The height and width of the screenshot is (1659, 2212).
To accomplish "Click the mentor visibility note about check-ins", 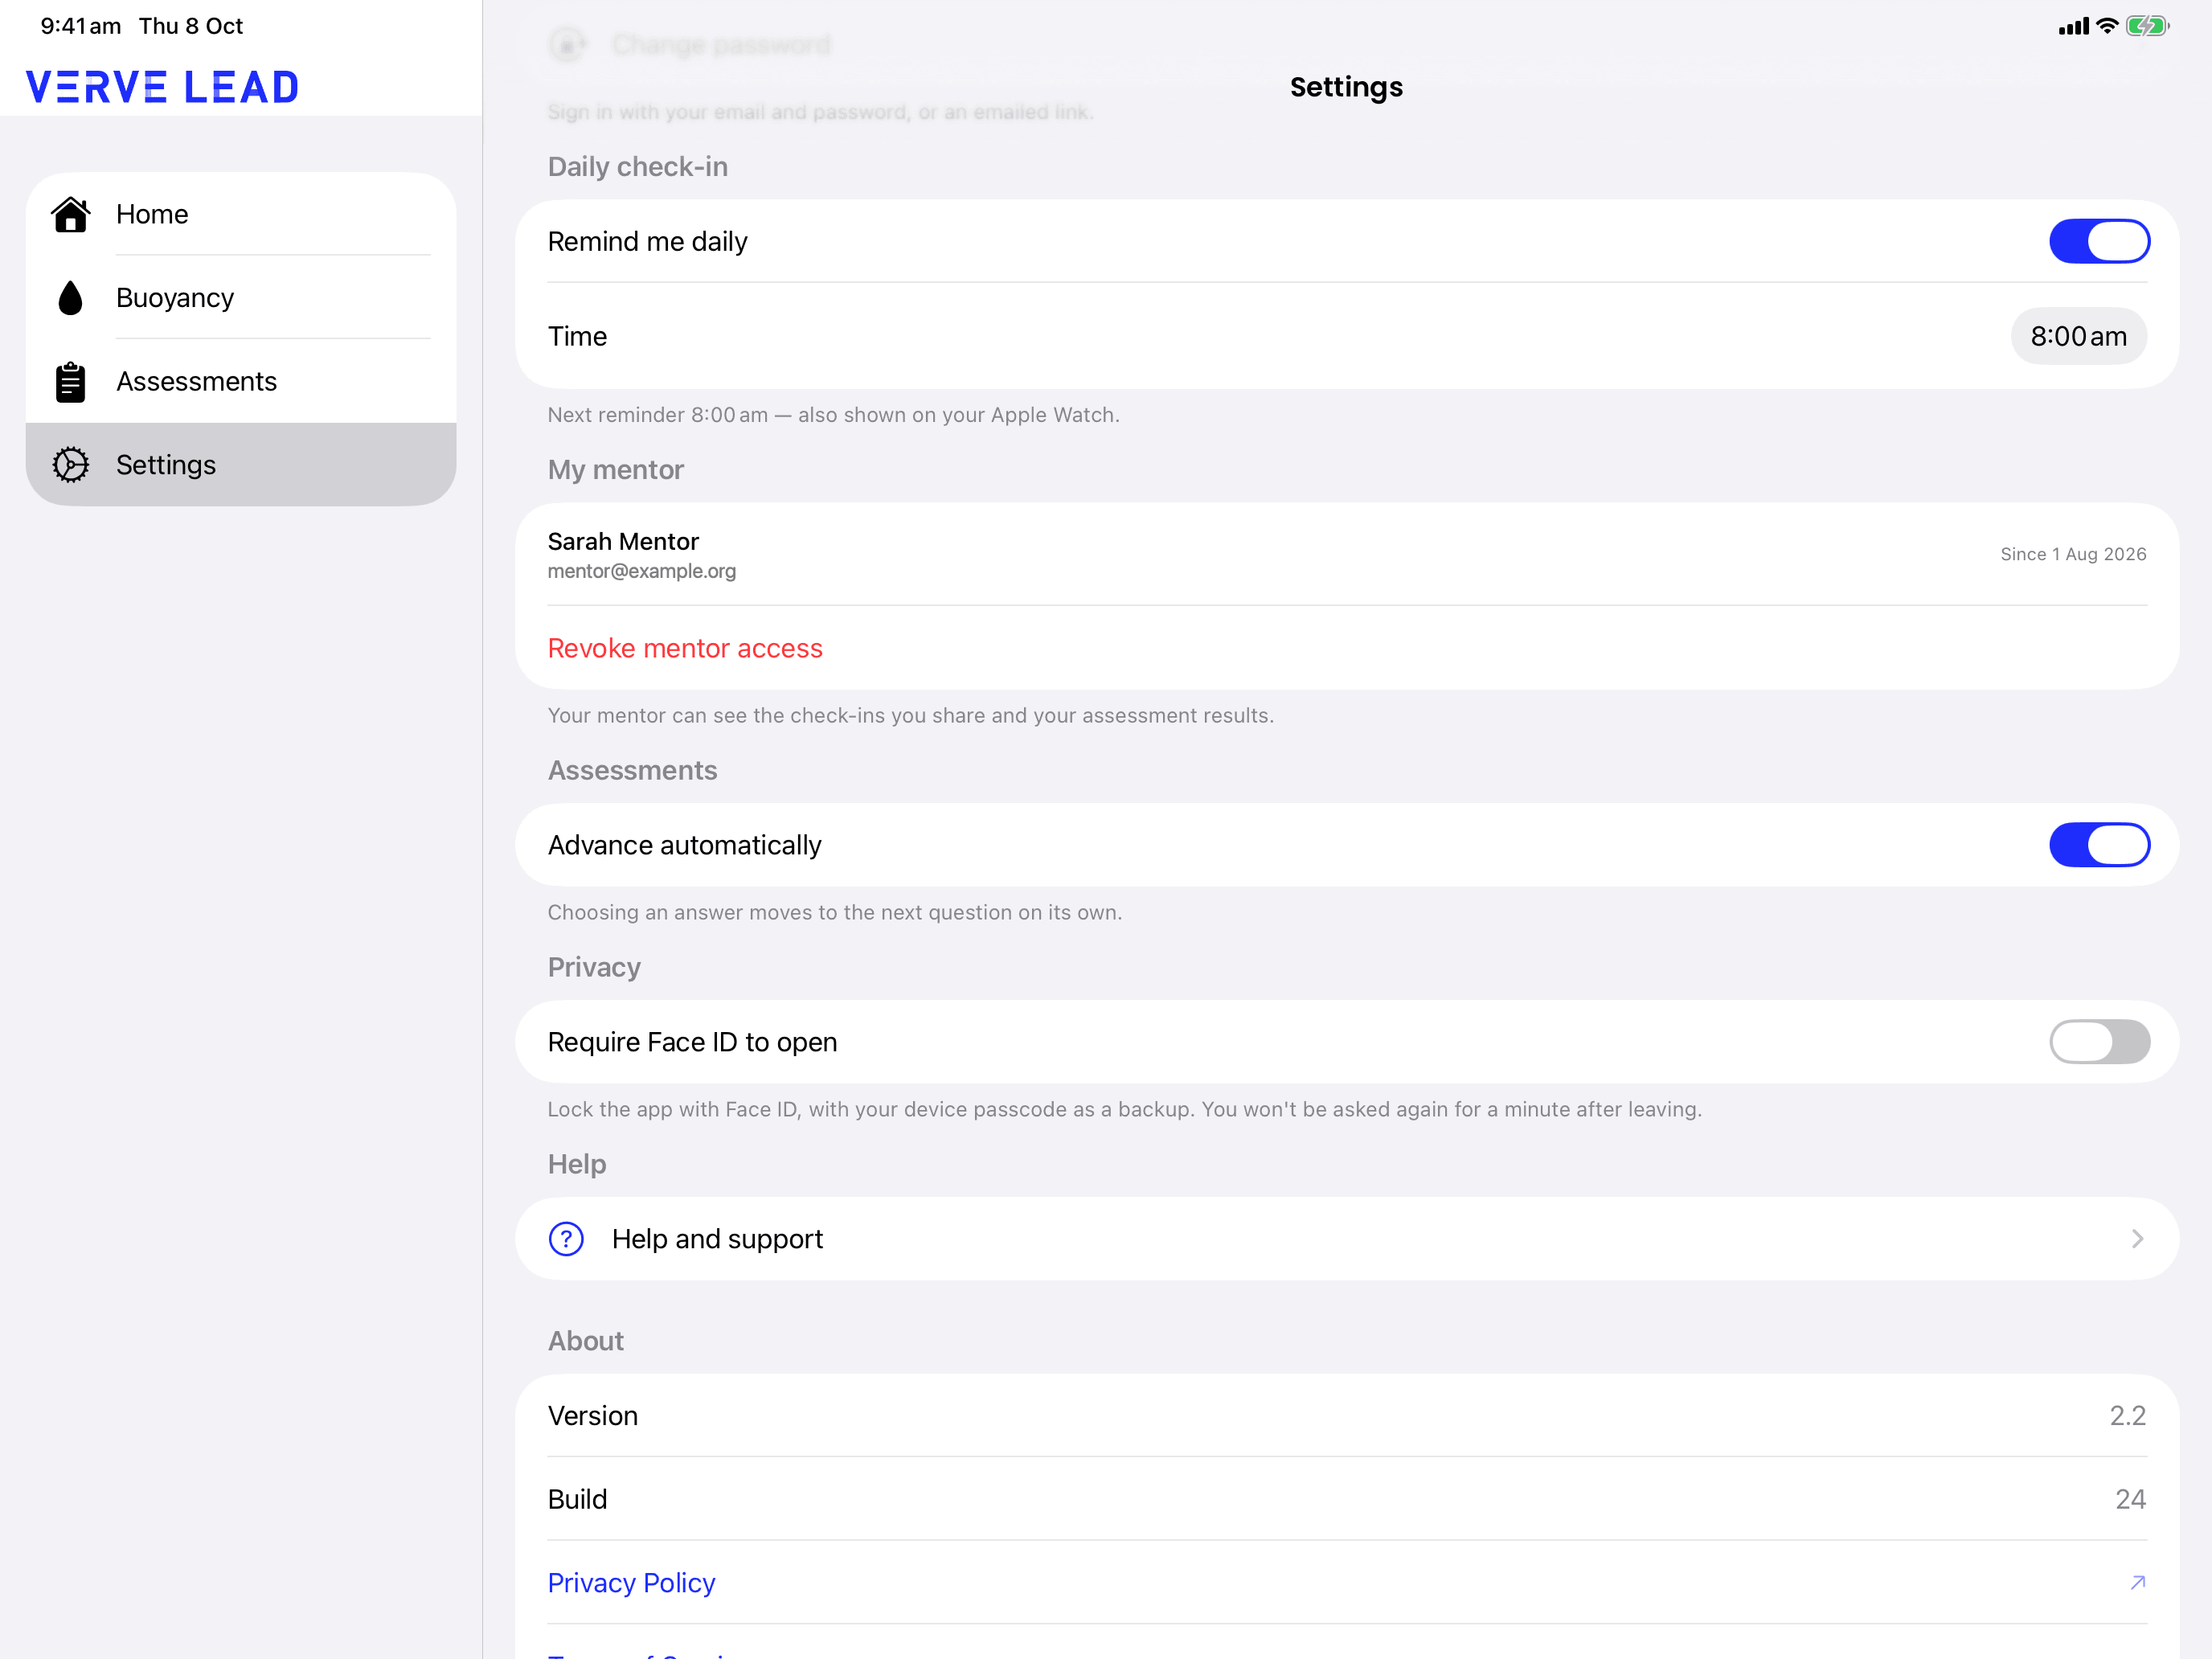I will (x=910, y=716).
